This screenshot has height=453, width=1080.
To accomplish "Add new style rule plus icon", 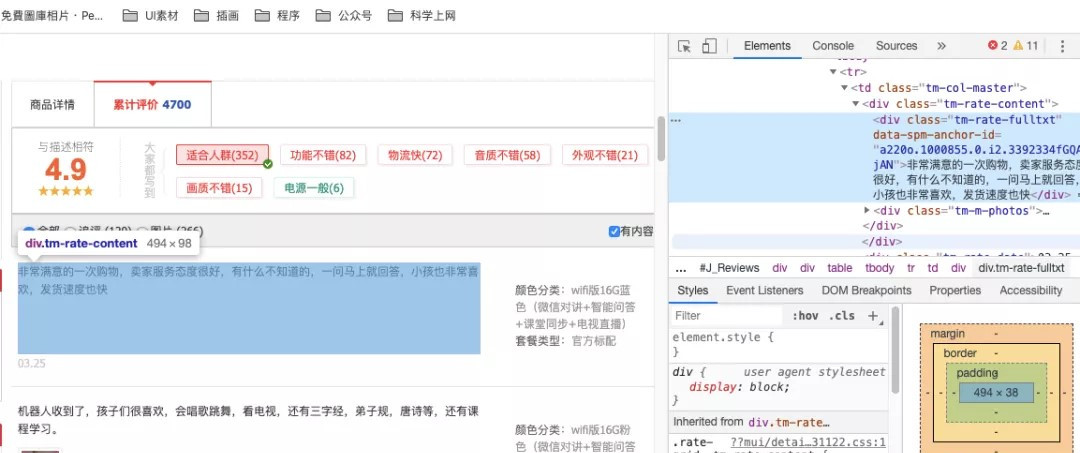I will click(873, 316).
